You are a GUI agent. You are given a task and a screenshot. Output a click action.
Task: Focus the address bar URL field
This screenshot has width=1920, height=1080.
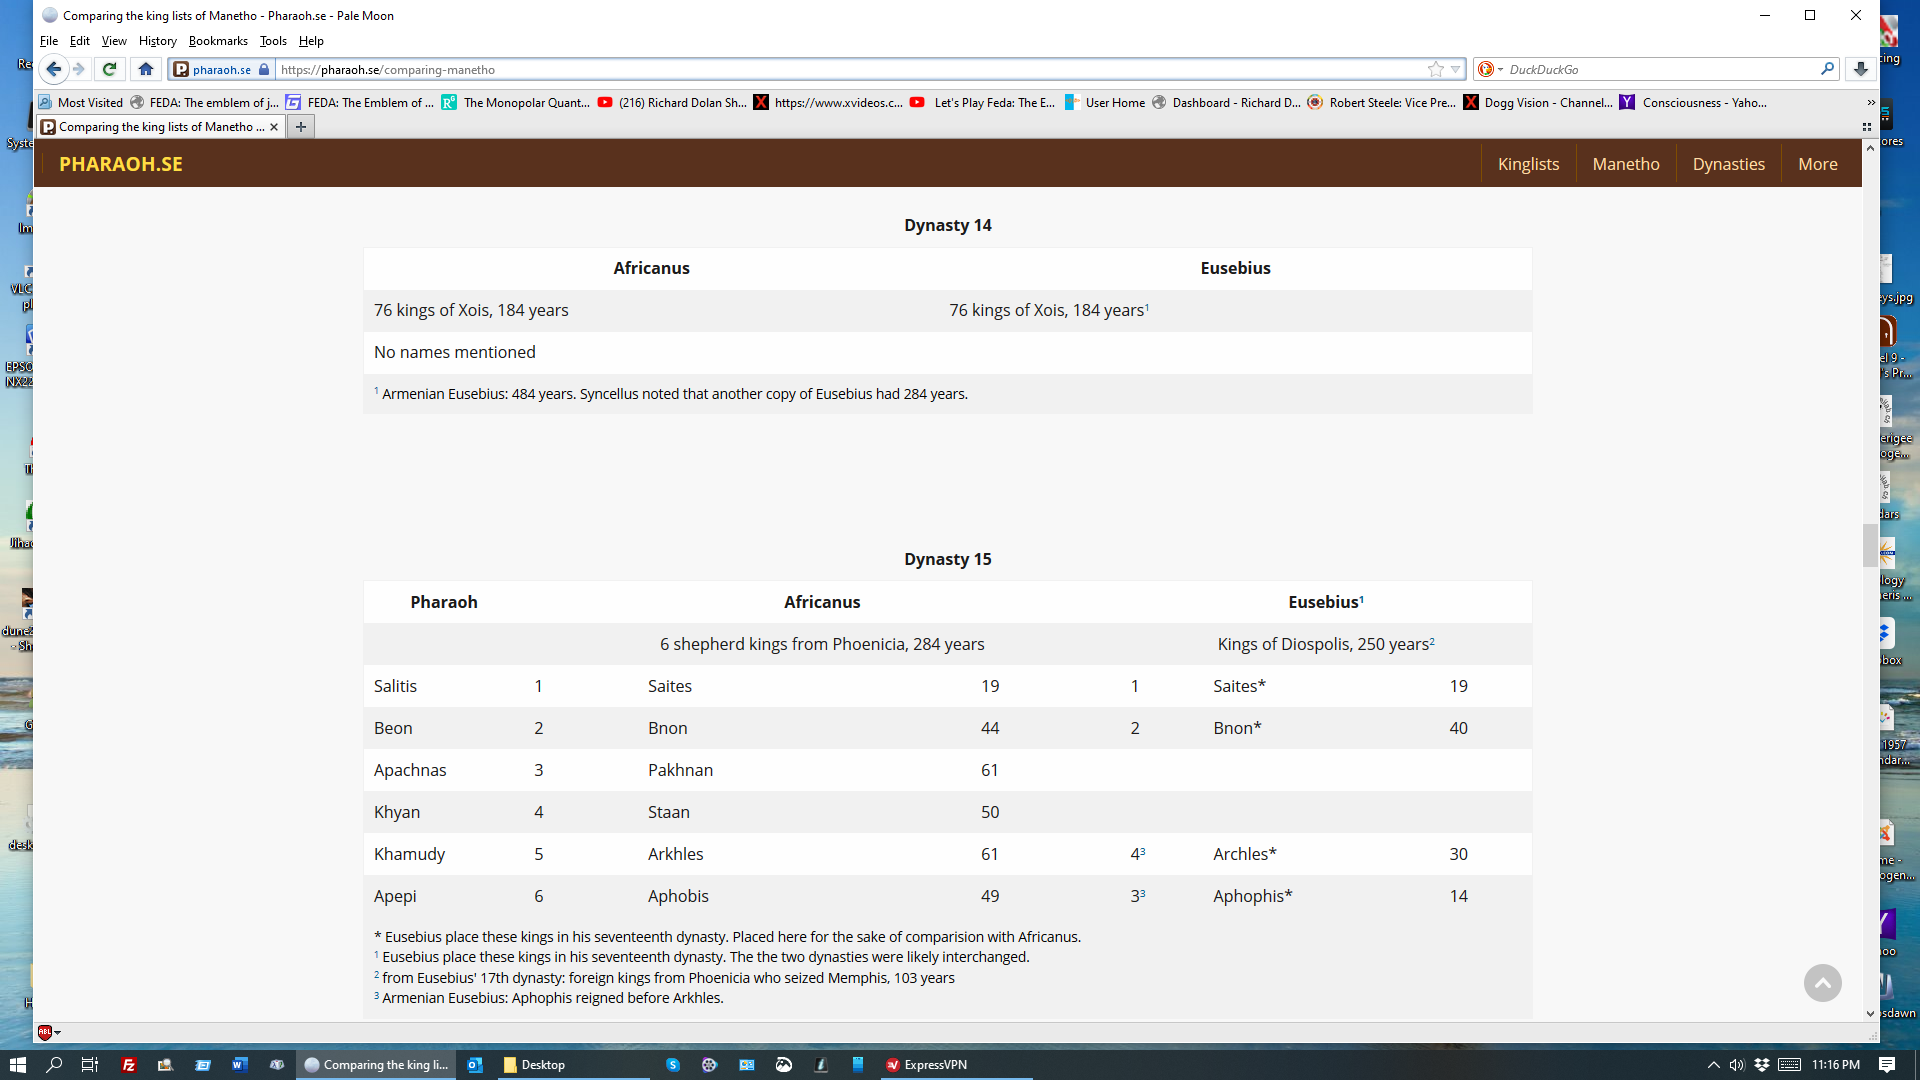(x=850, y=69)
